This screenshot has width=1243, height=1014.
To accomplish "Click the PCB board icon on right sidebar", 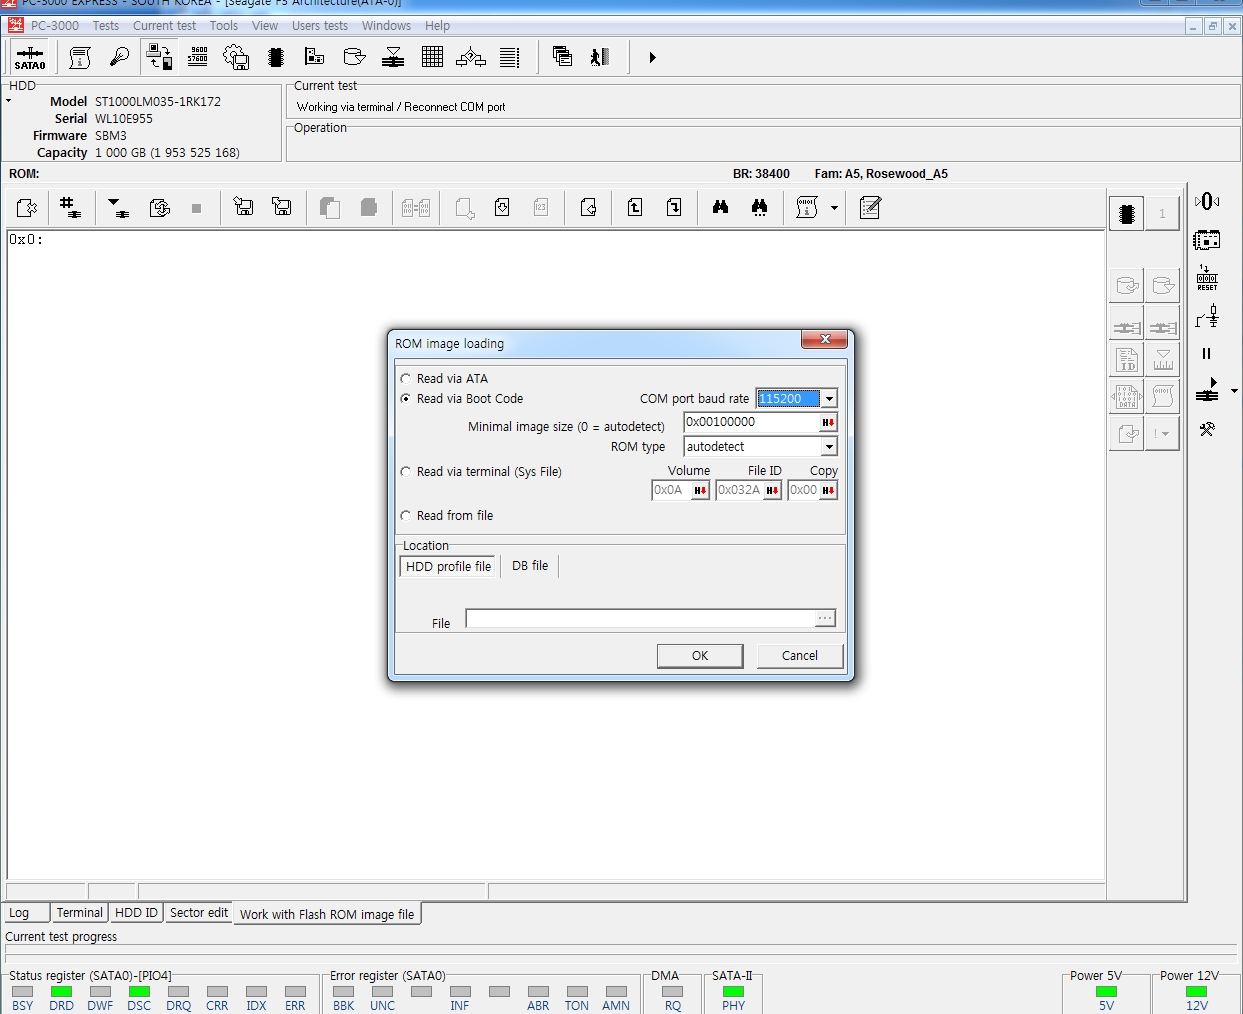I will 1207,240.
